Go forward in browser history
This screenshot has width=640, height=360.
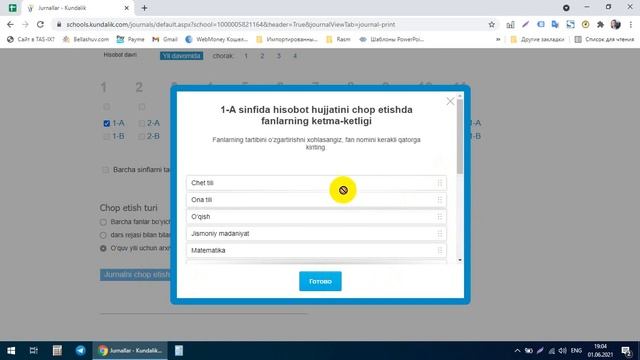coord(25,24)
